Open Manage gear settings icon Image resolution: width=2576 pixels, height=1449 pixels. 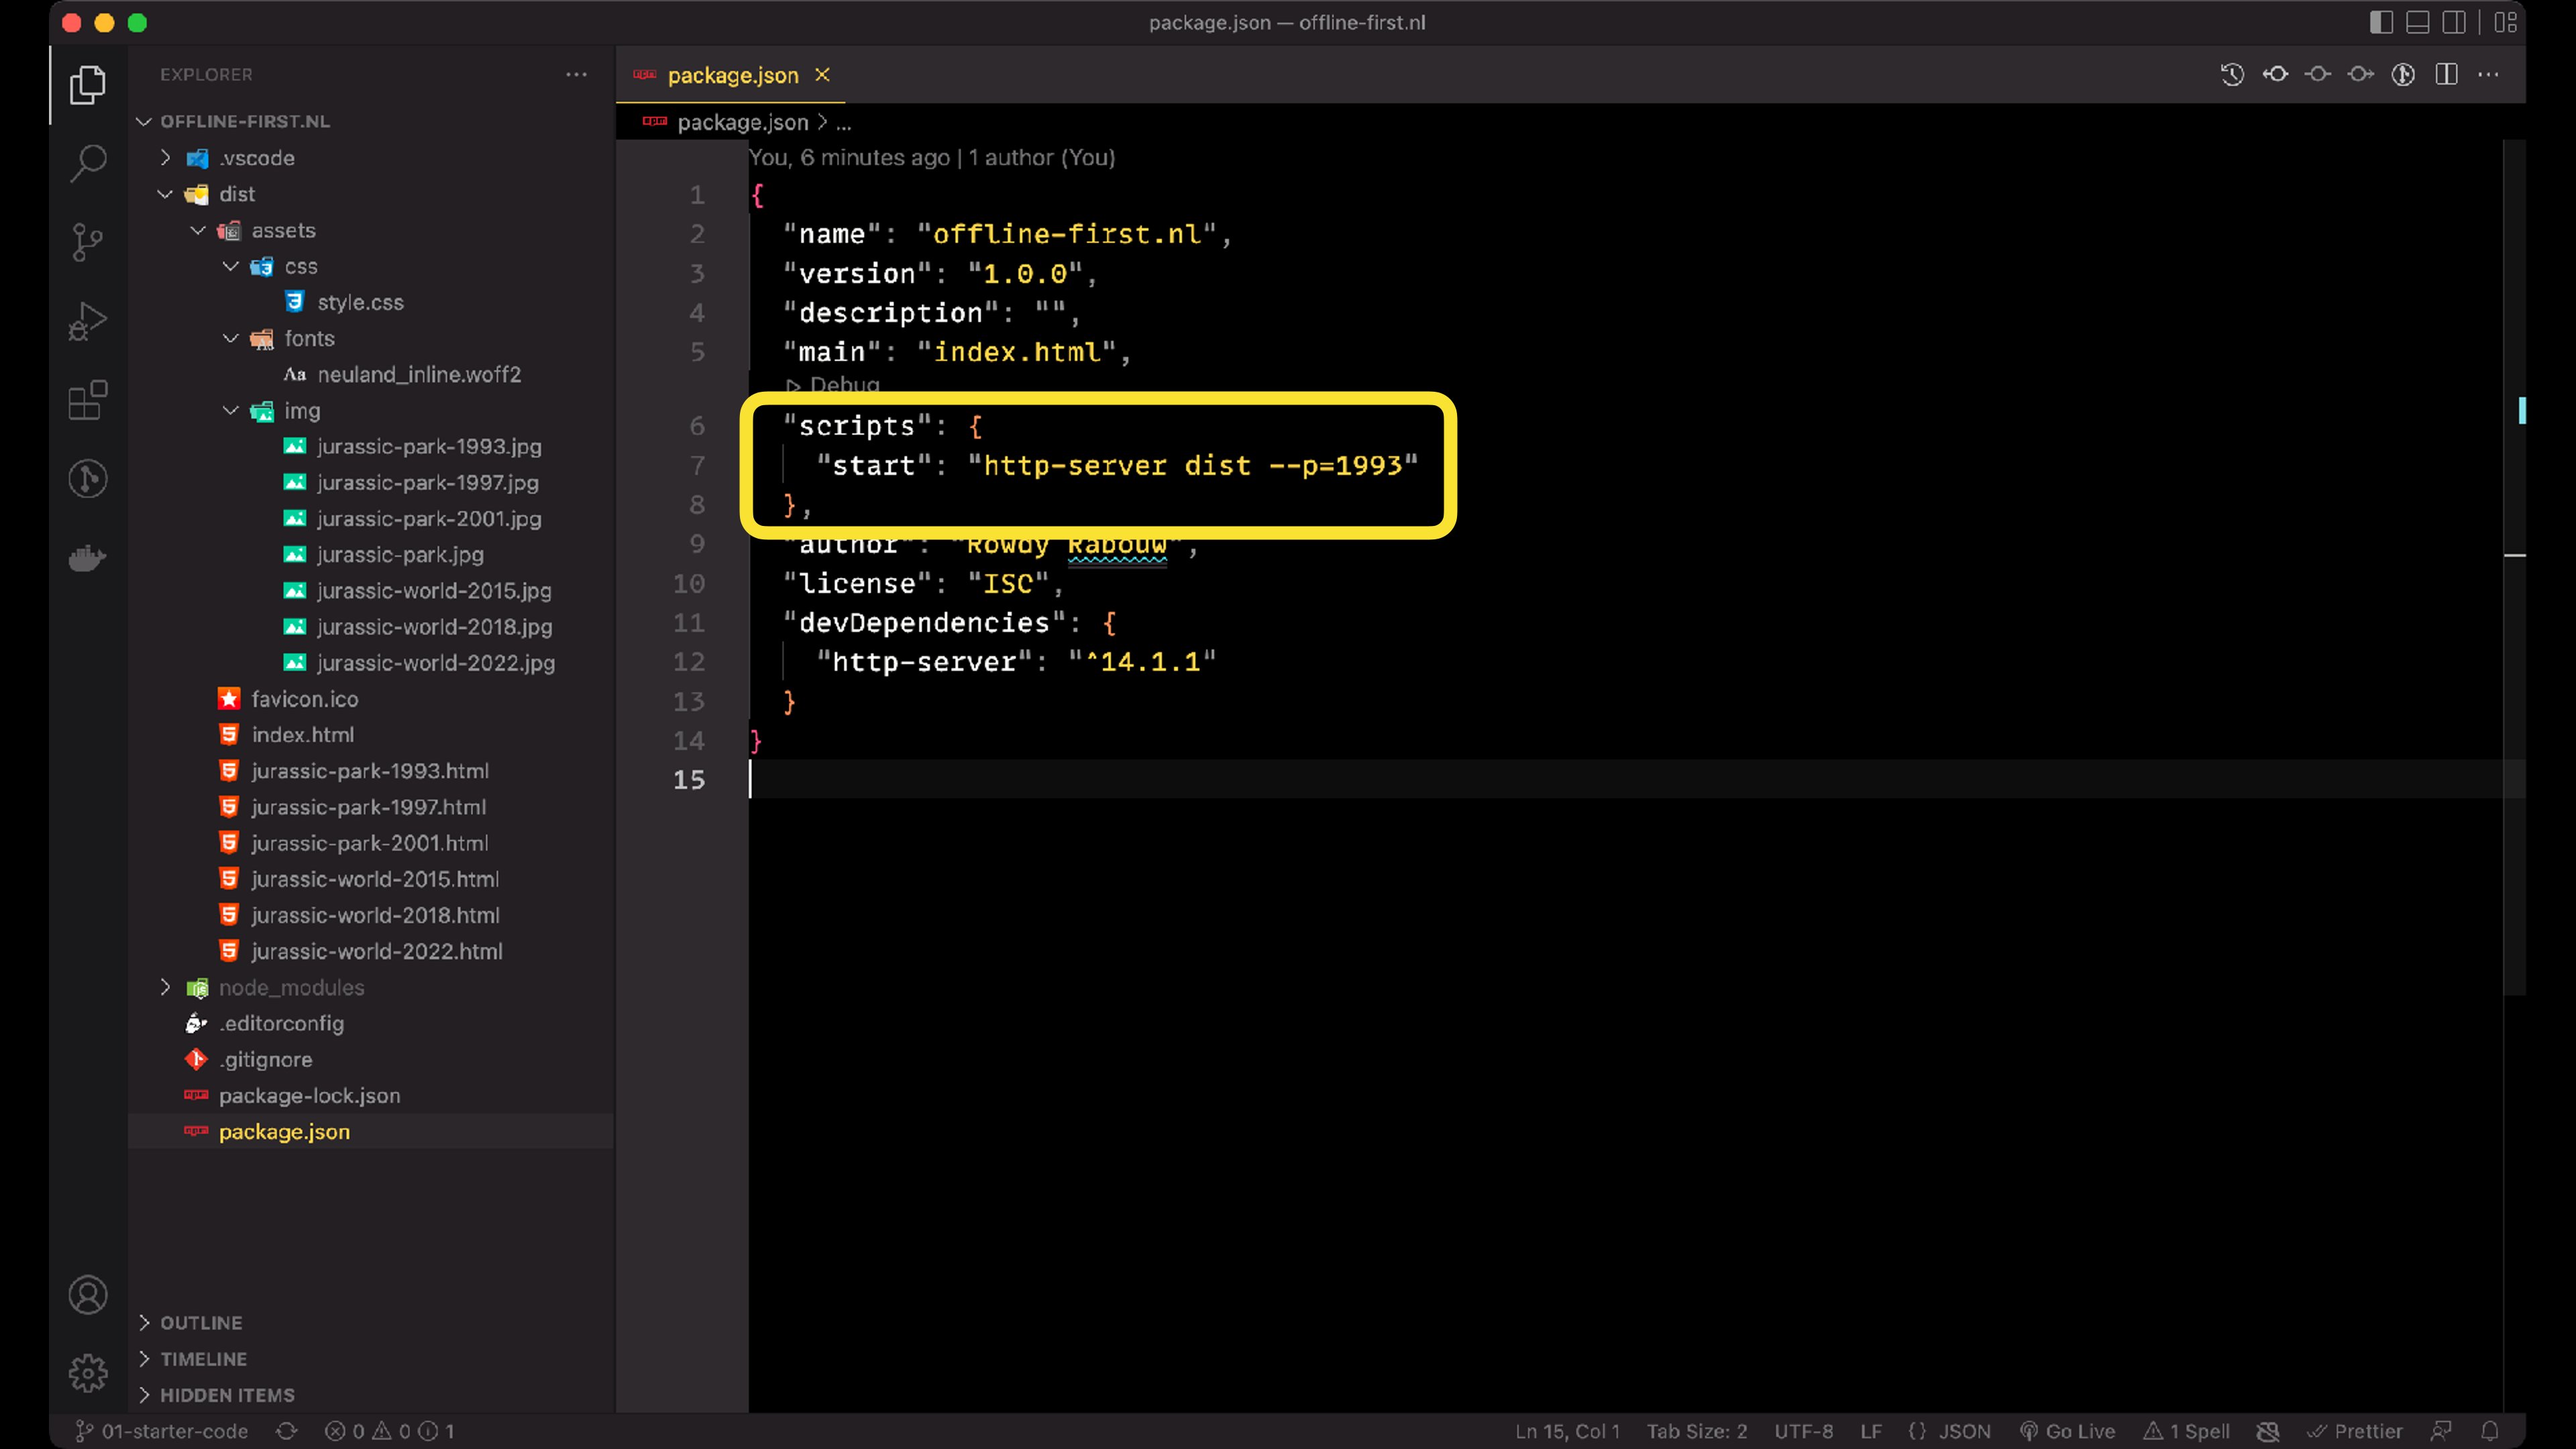[x=88, y=1373]
